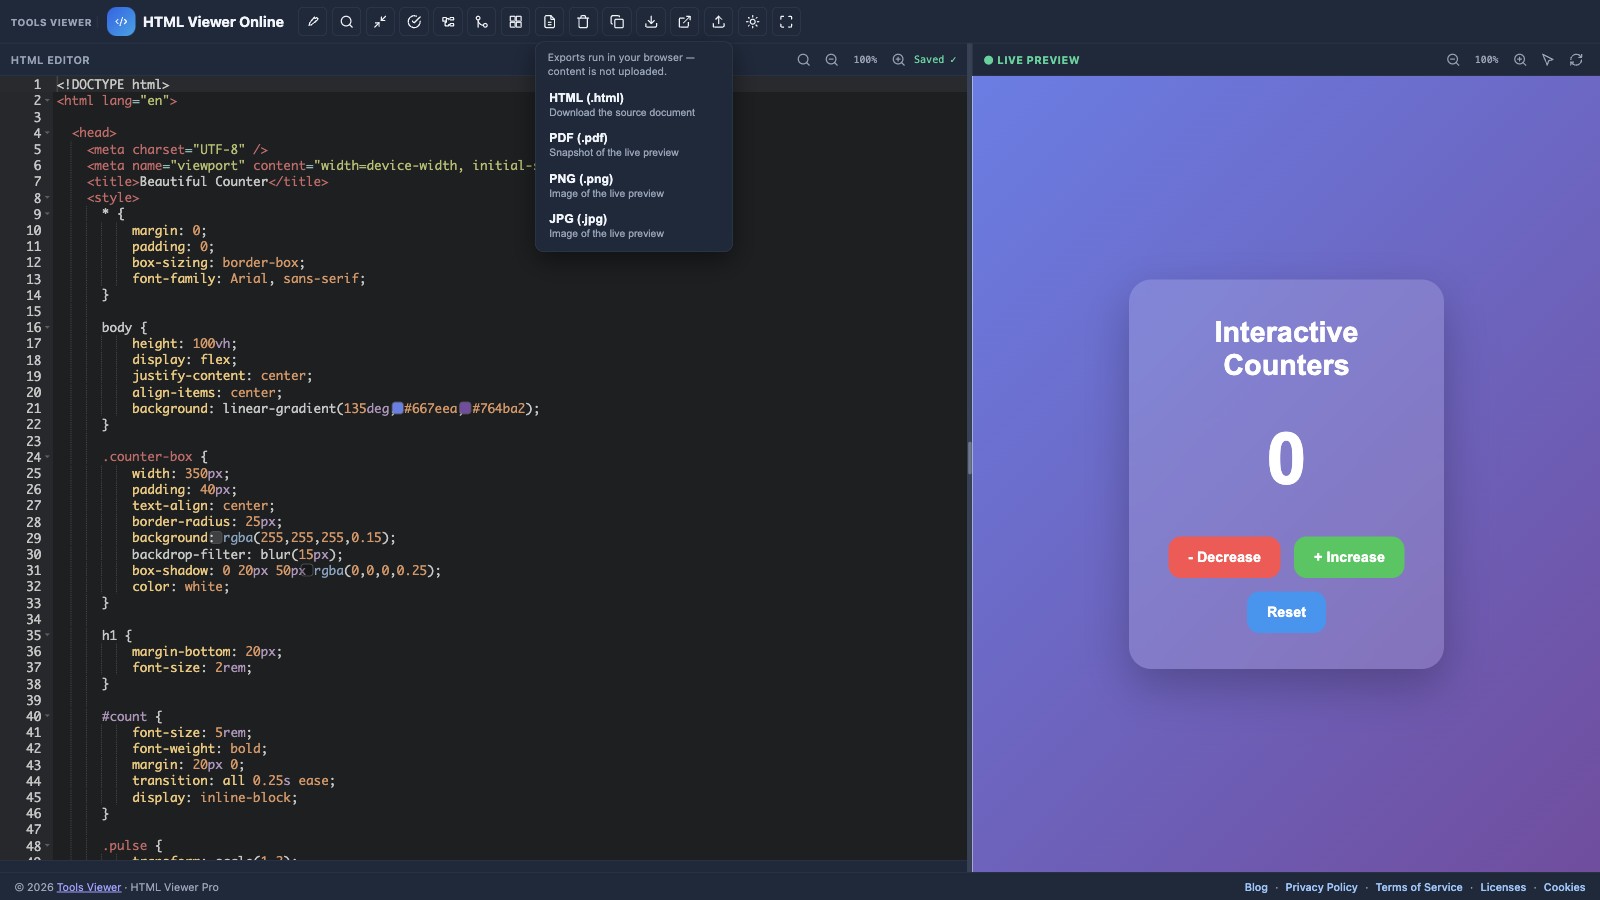
Task: Click the #764ba2 color swatch
Action: click(465, 408)
